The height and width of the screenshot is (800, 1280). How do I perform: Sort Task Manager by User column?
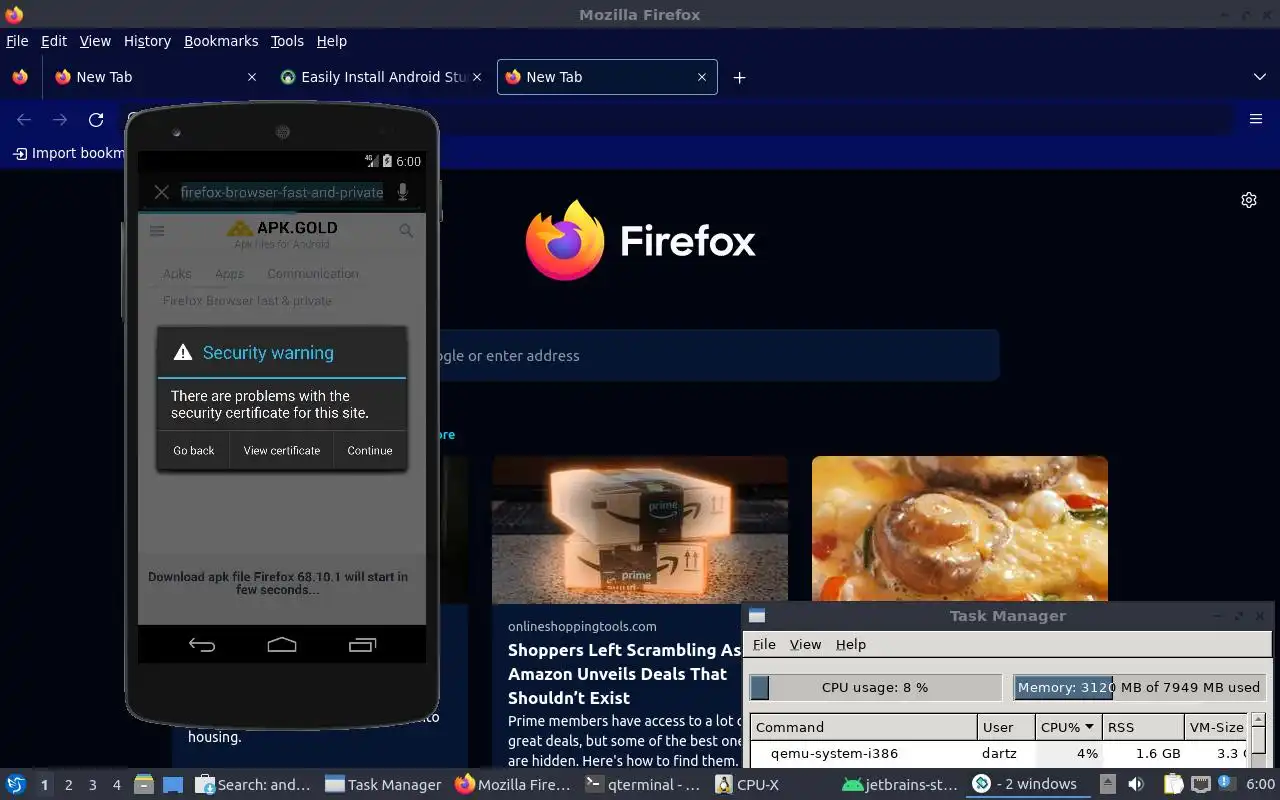(1006, 727)
